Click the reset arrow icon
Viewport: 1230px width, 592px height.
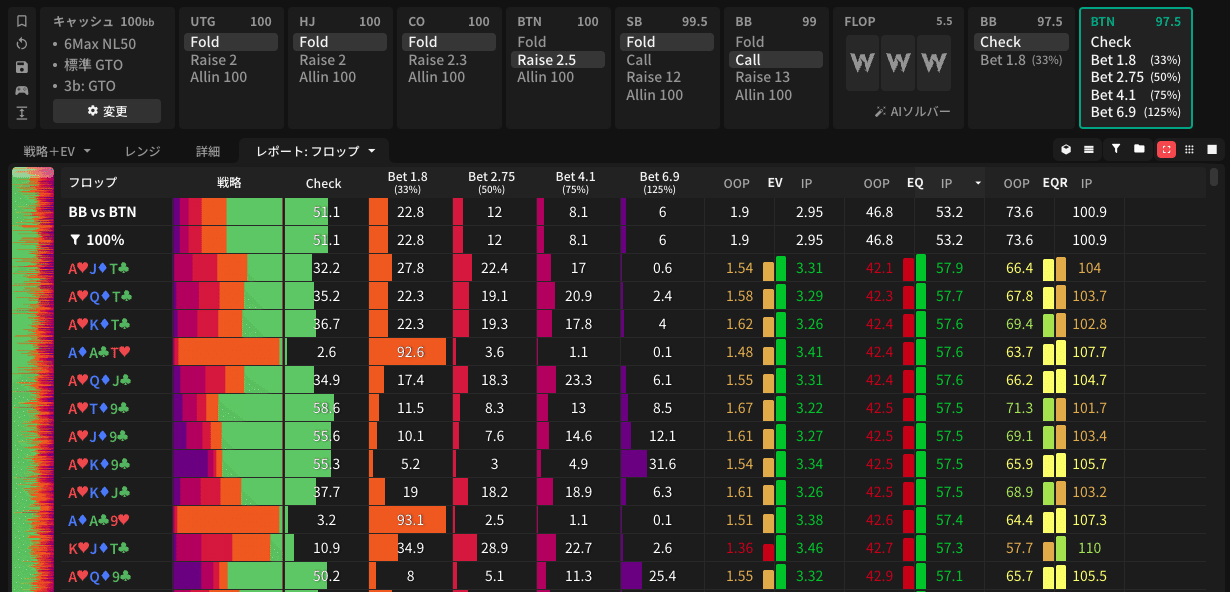click(22, 44)
